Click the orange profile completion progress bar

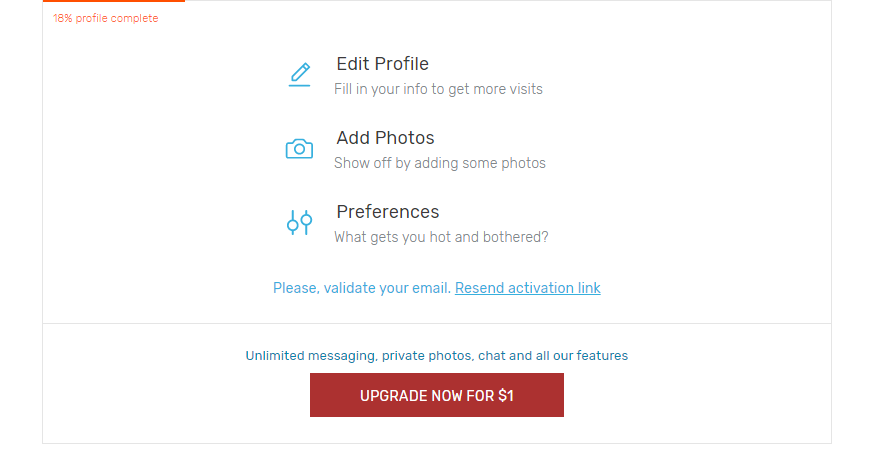point(114,1)
